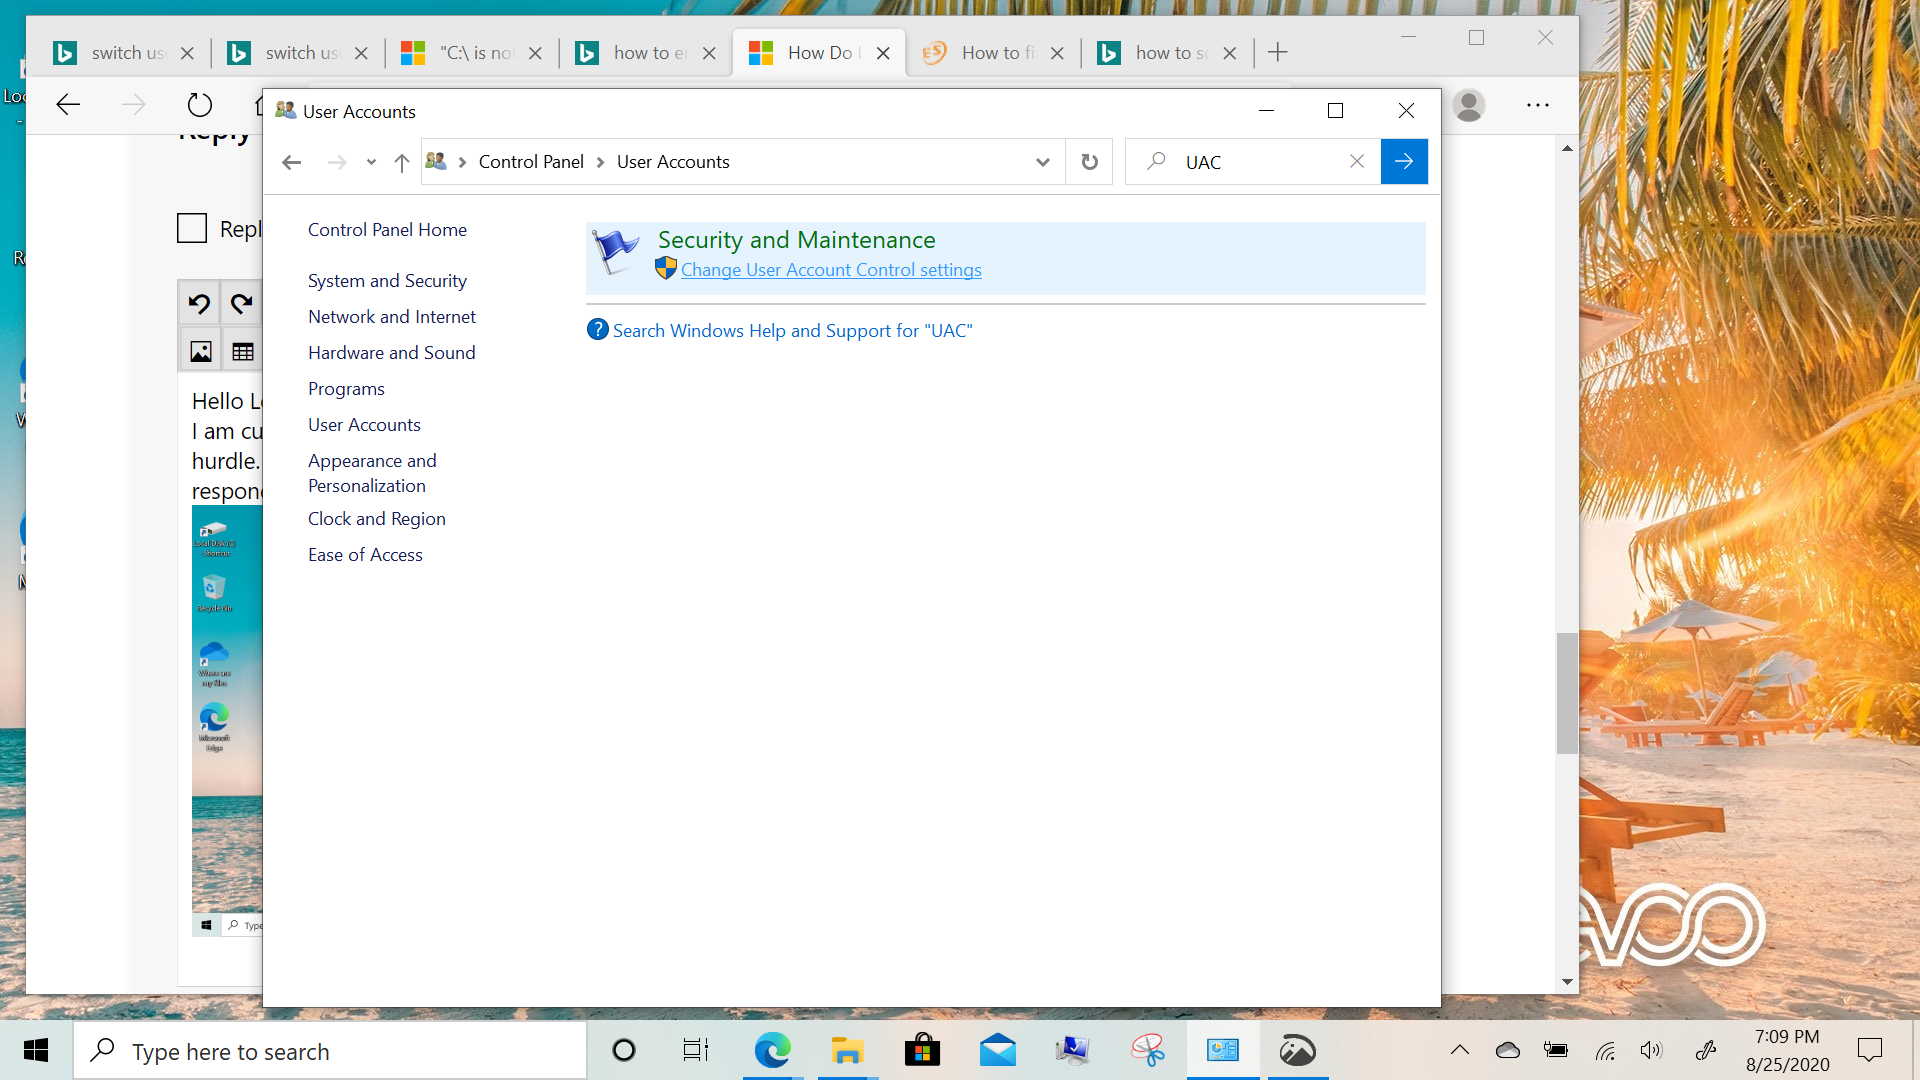Image resolution: width=1920 pixels, height=1080 pixels.
Task: Launch Snip & Sketch from the taskbar
Action: pyautogui.click(x=1147, y=1050)
